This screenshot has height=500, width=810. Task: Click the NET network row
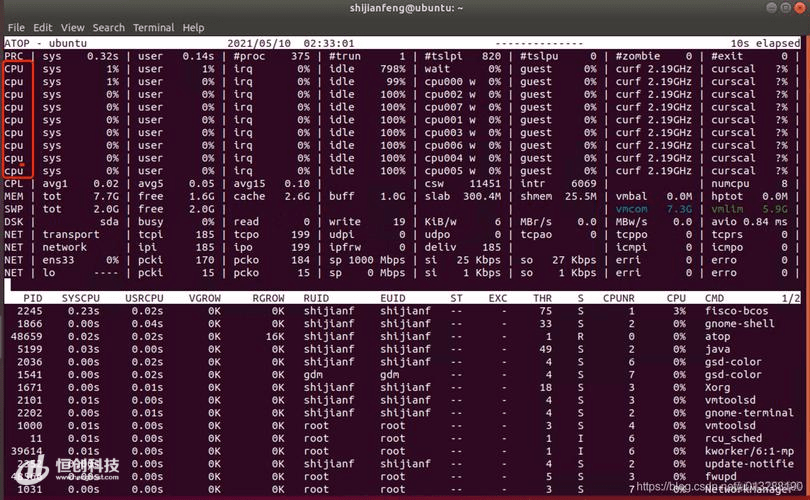point(402,247)
